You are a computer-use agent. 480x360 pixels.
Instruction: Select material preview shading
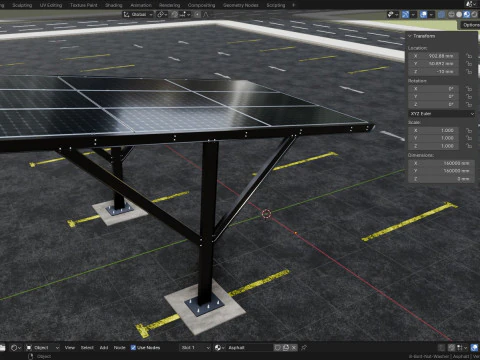[467, 14]
